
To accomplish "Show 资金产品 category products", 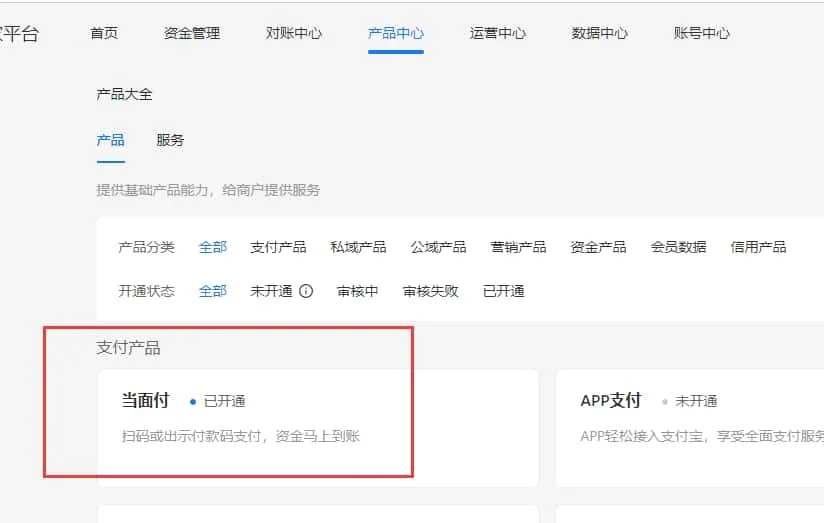I will pyautogui.click(x=598, y=247).
